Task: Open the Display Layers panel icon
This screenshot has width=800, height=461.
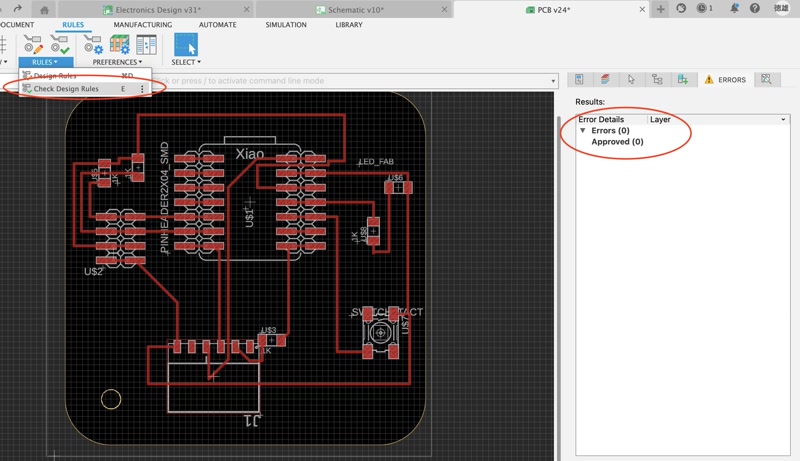Action: click(x=605, y=79)
